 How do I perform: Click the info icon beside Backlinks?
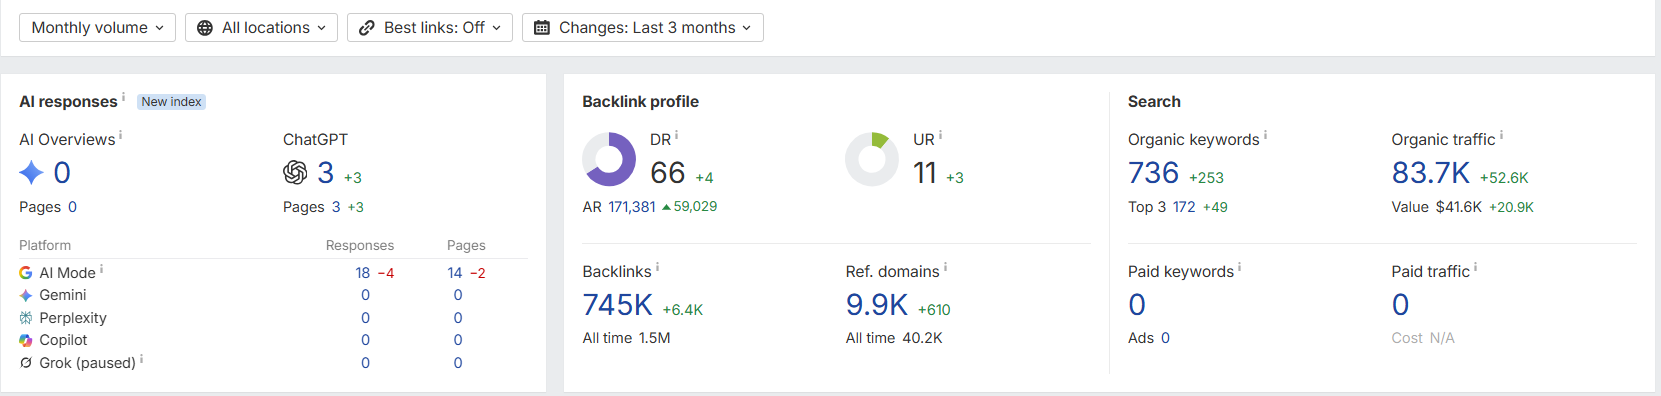(x=657, y=267)
